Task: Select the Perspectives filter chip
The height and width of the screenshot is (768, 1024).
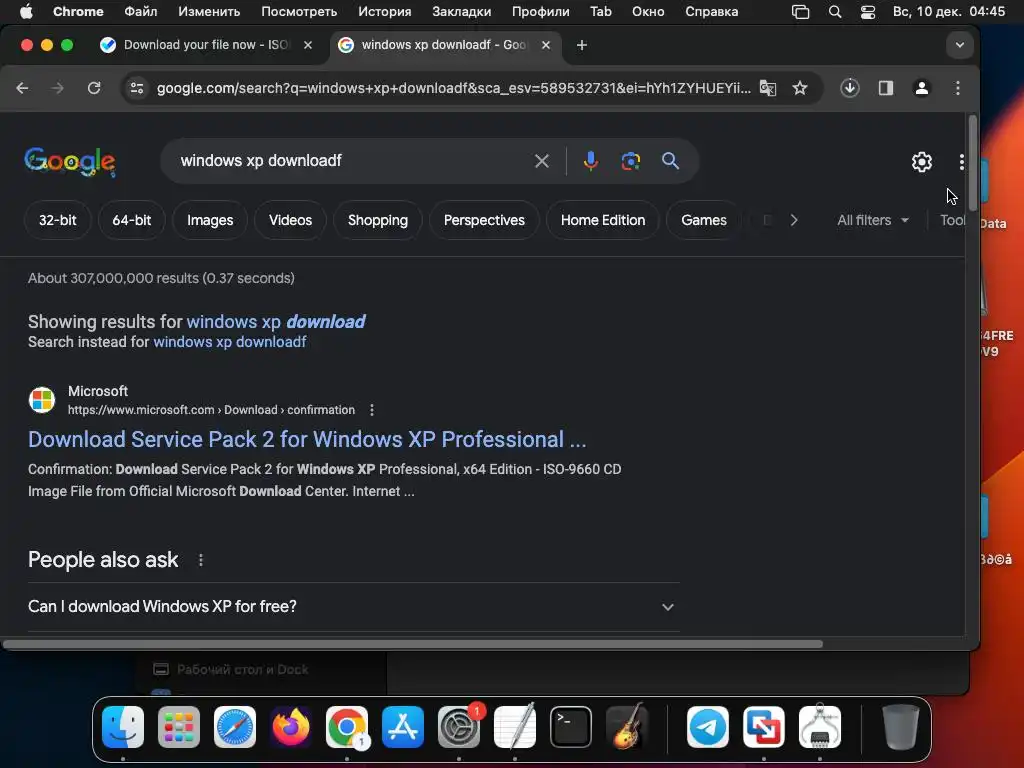Action: 484,220
